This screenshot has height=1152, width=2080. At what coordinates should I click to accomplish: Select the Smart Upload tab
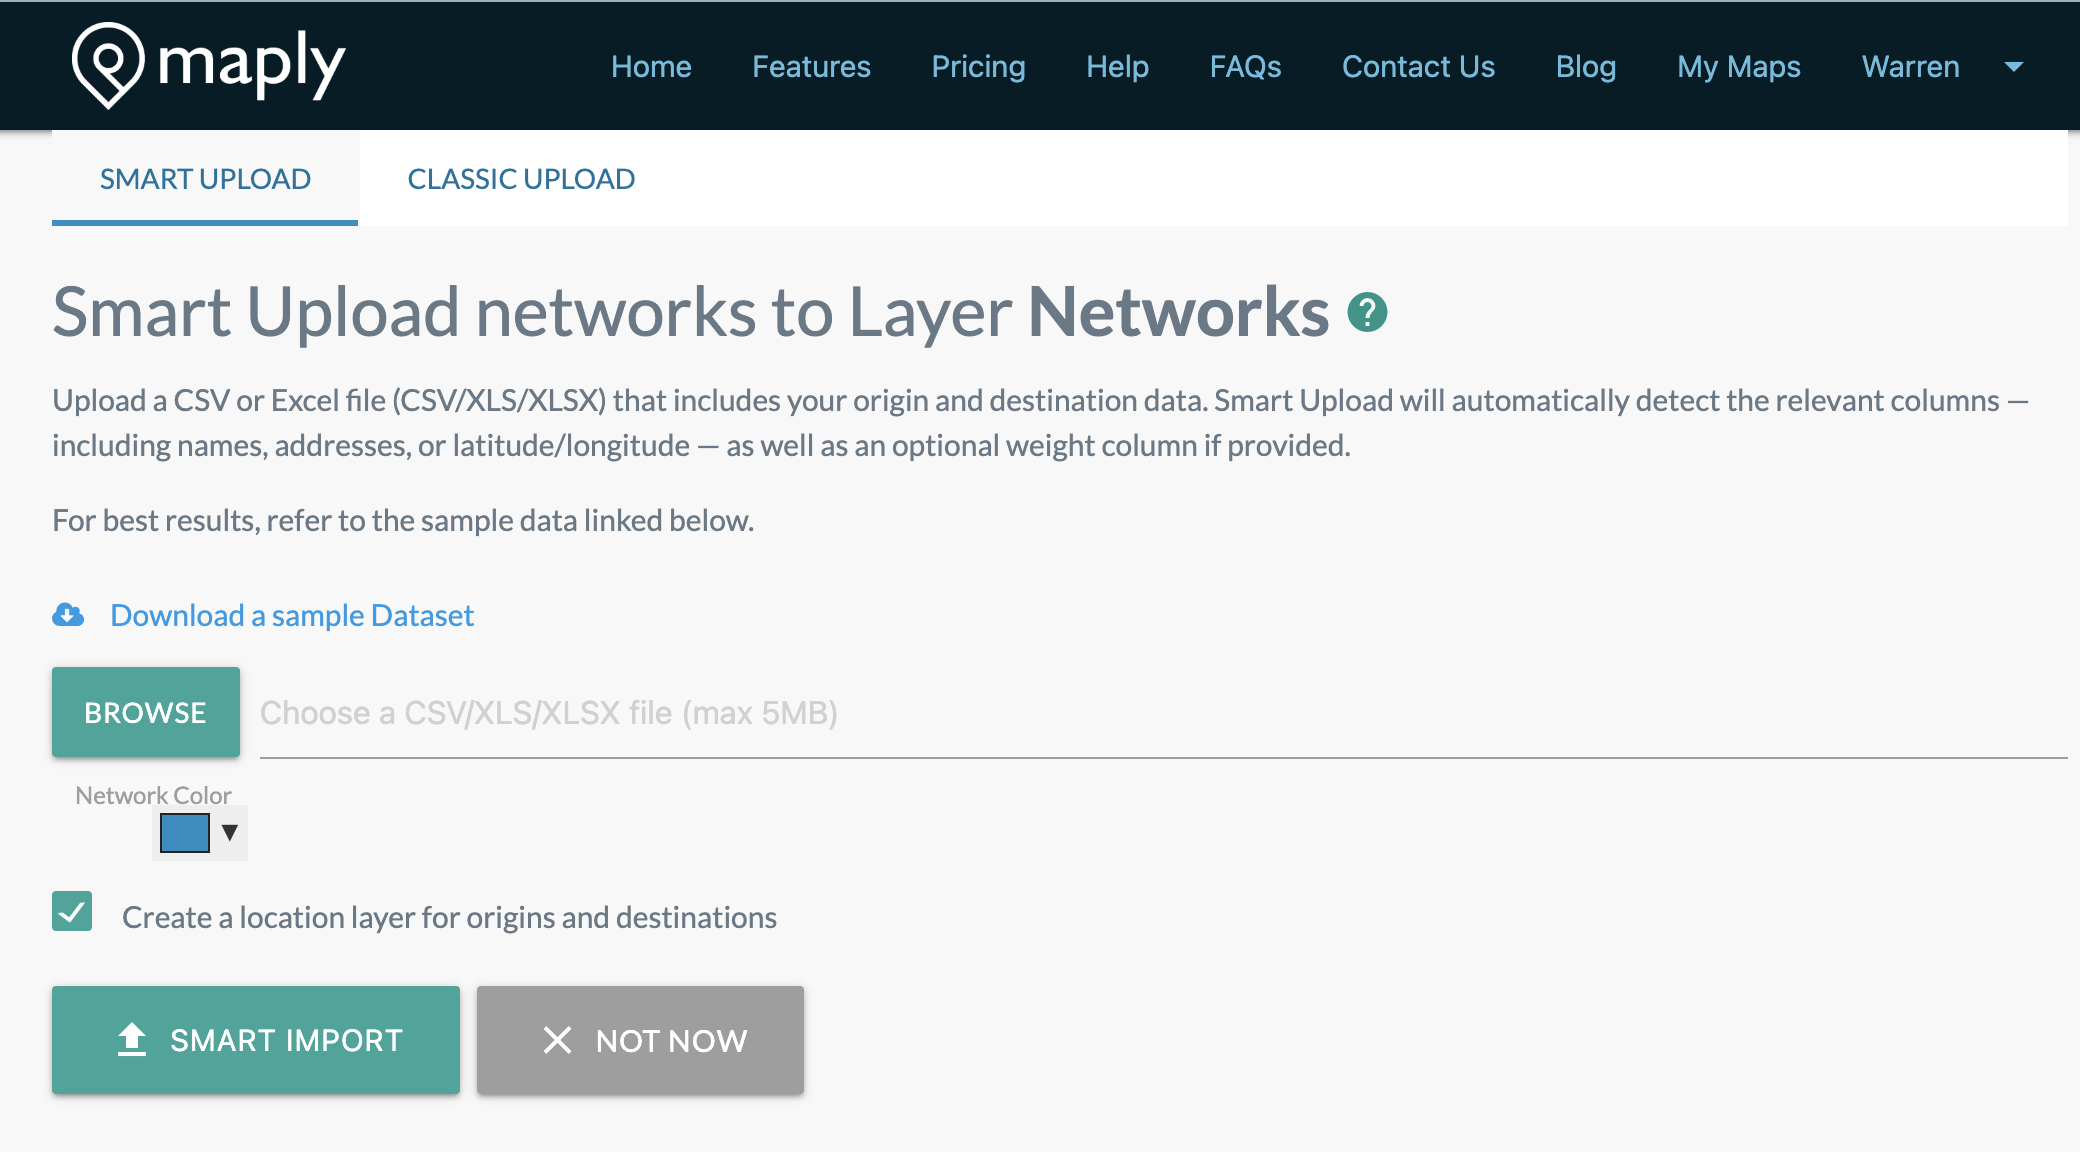pyautogui.click(x=205, y=179)
